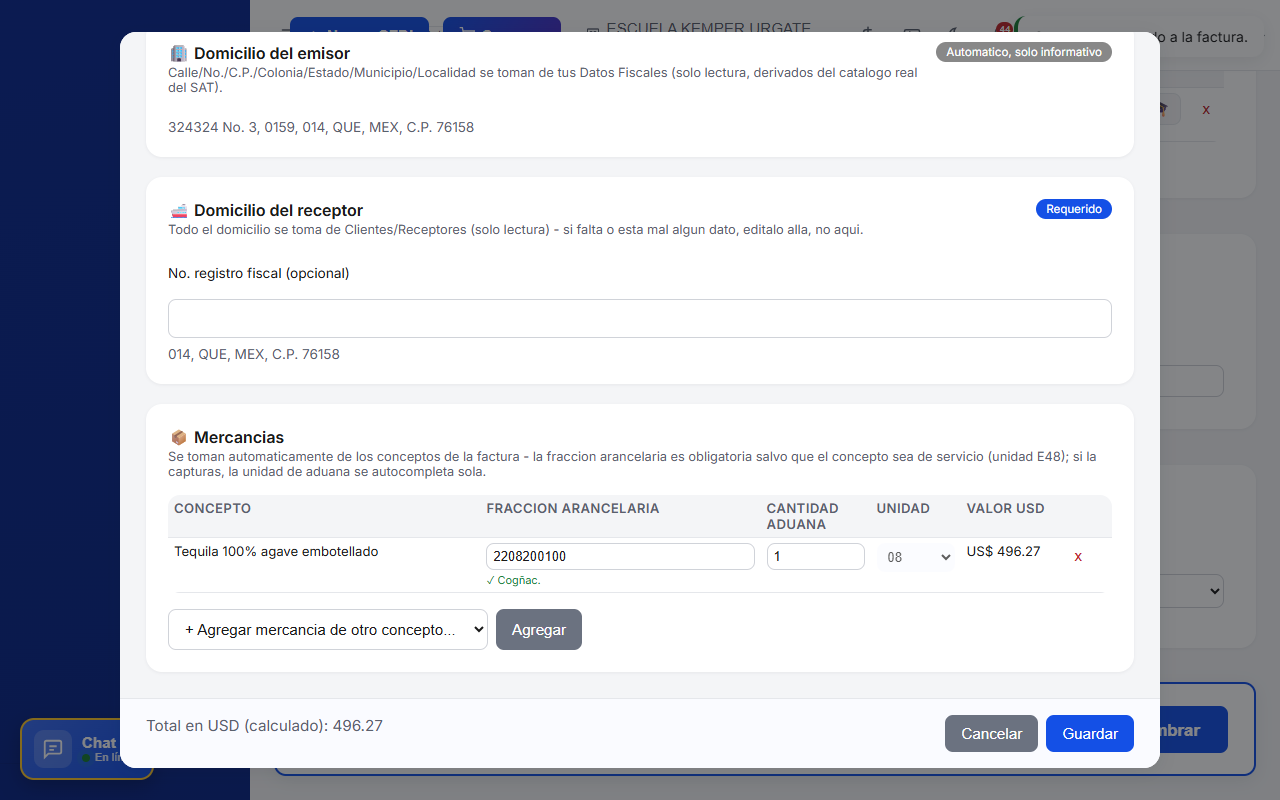Click the CANTIDAD ADUANA column header
This screenshot has width=1280, height=800.
click(x=803, y=517)
